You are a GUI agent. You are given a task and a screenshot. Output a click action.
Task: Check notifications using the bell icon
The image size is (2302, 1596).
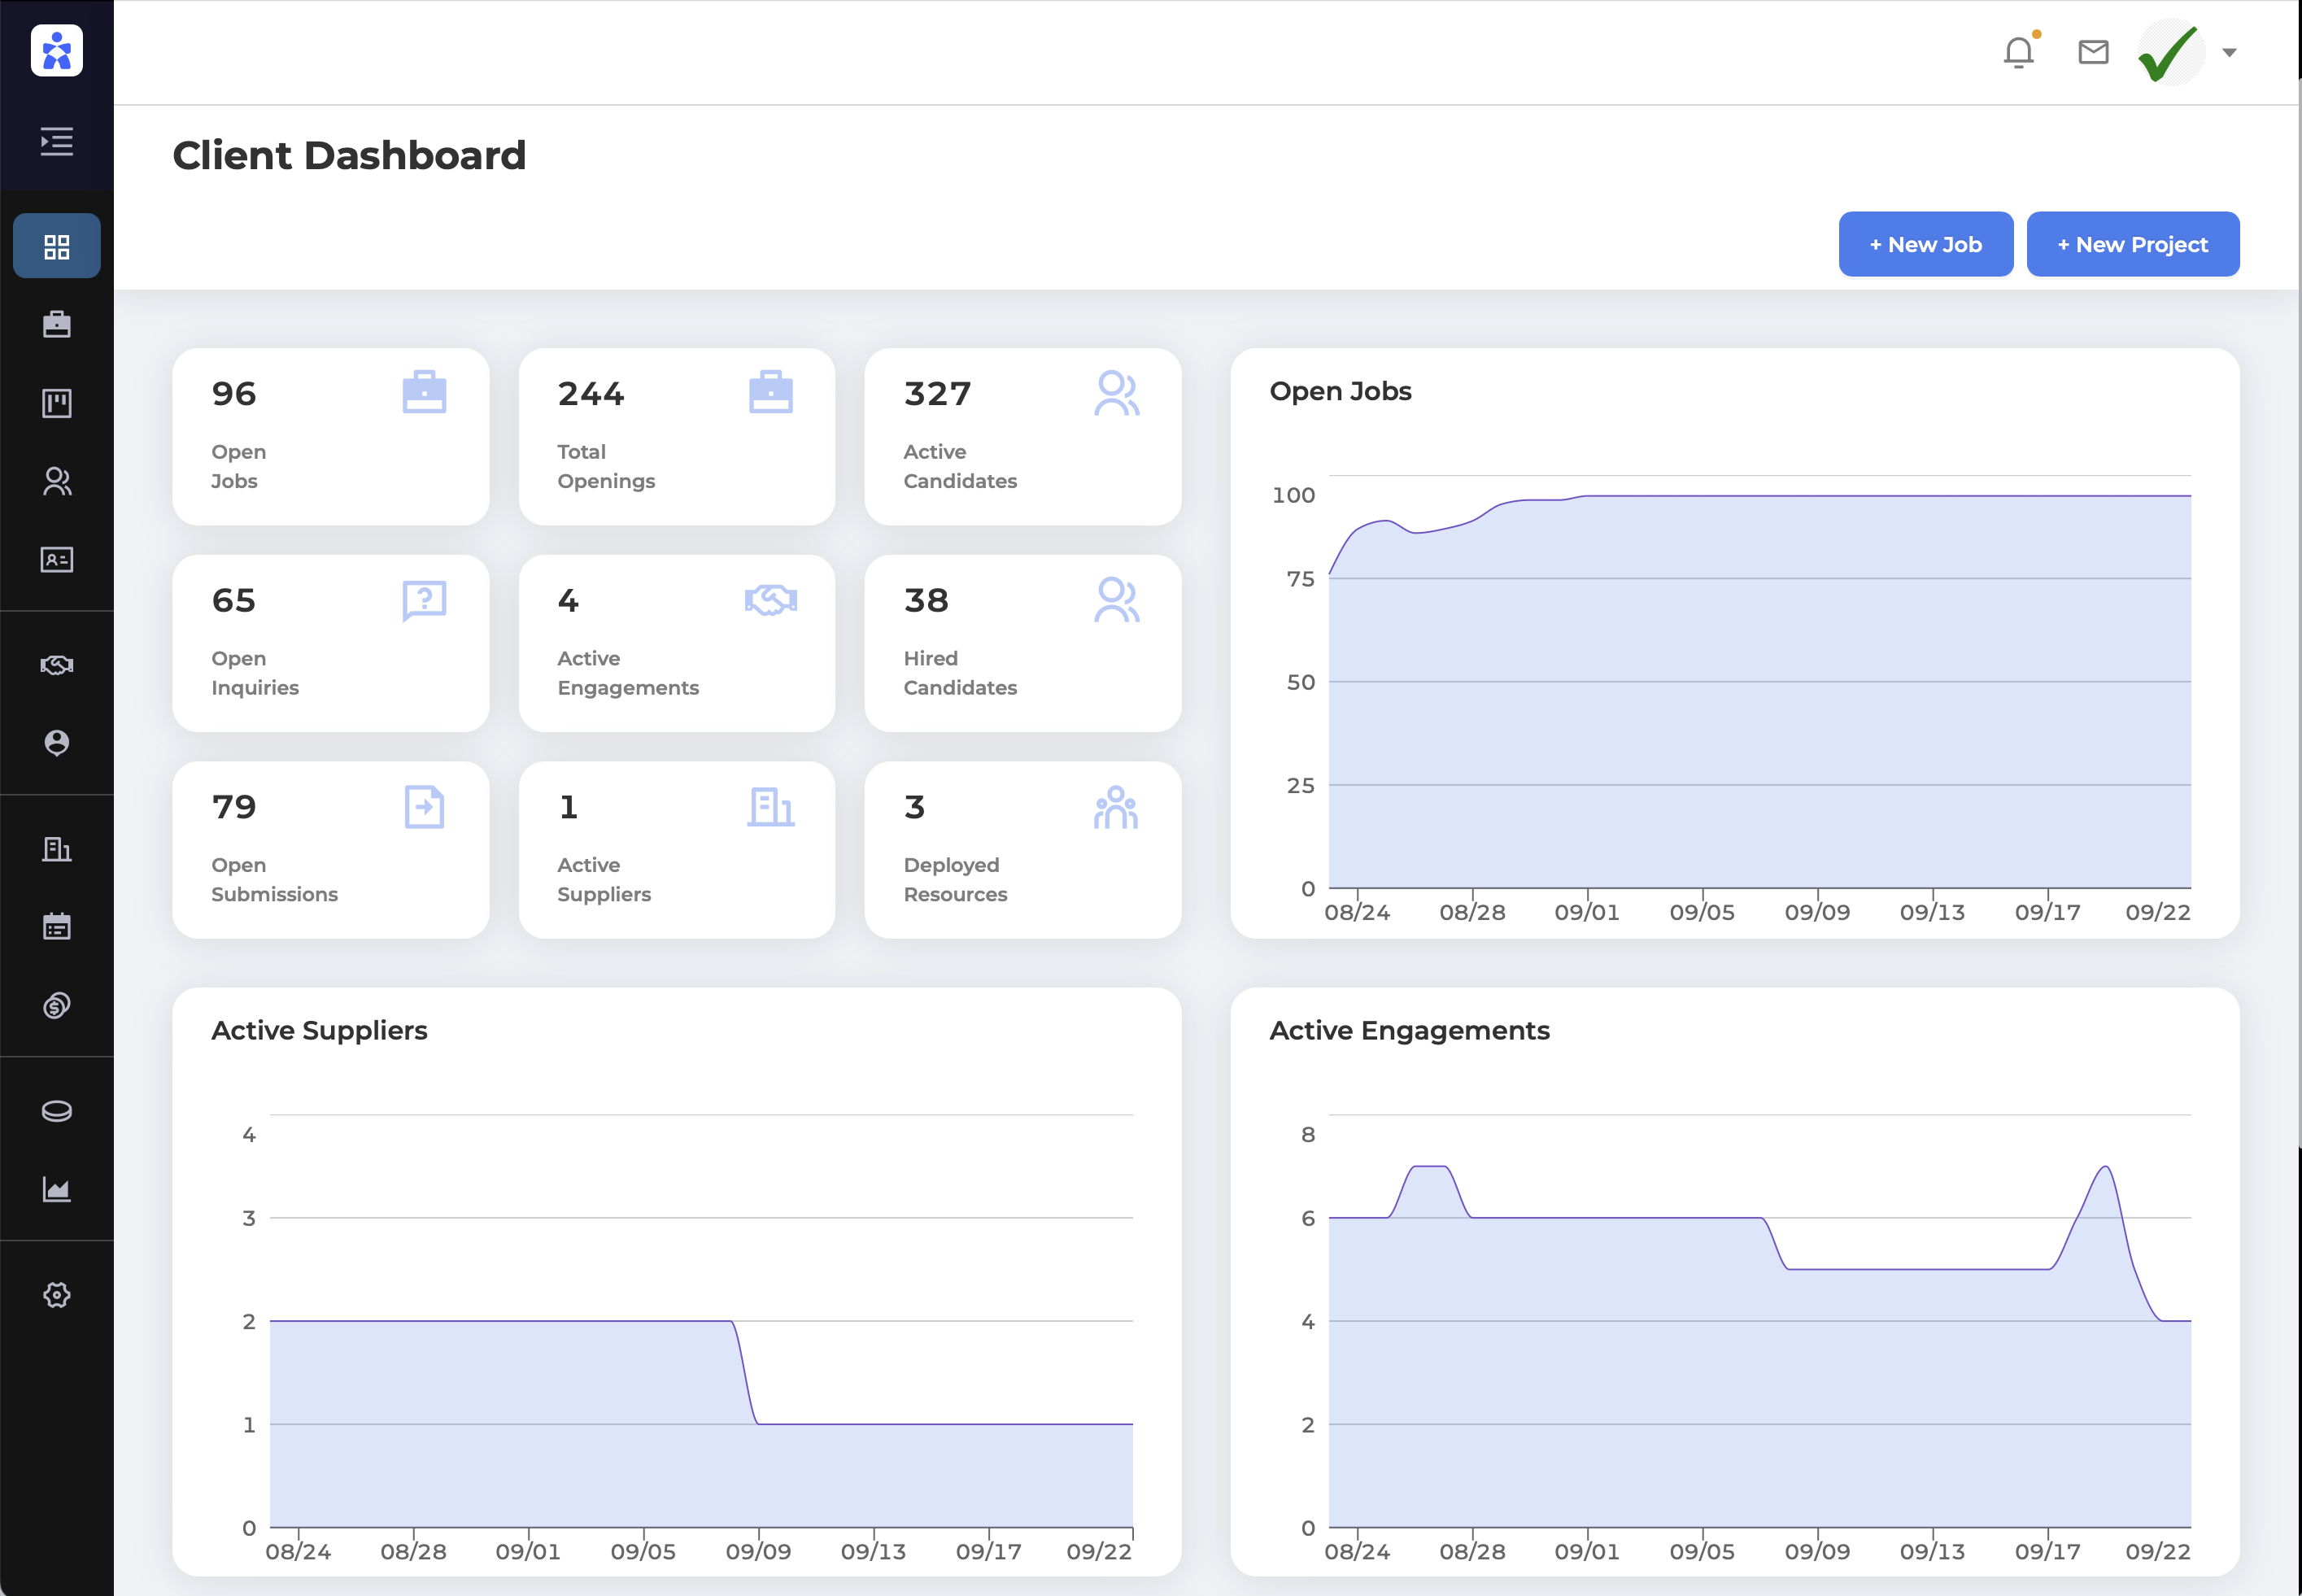2017,52
